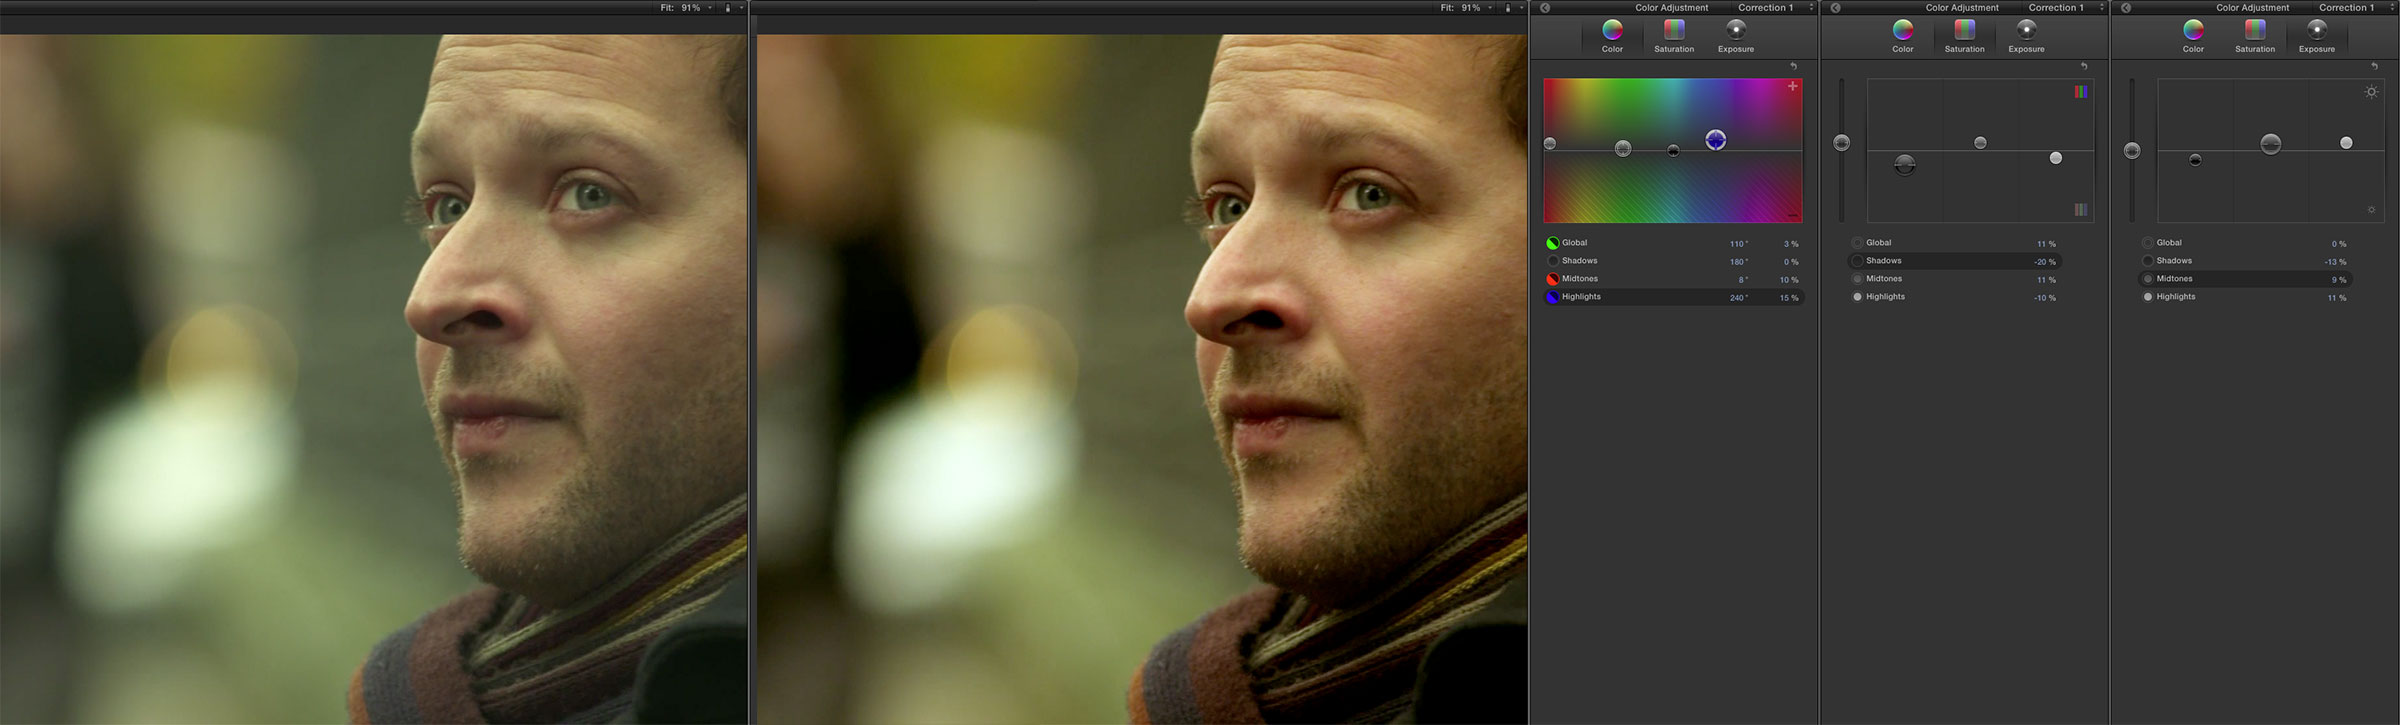Click the back arrow in the first Color Adjustment panel
Image resolution: width=2400 pixels, height=725 pixels.
1545,8
